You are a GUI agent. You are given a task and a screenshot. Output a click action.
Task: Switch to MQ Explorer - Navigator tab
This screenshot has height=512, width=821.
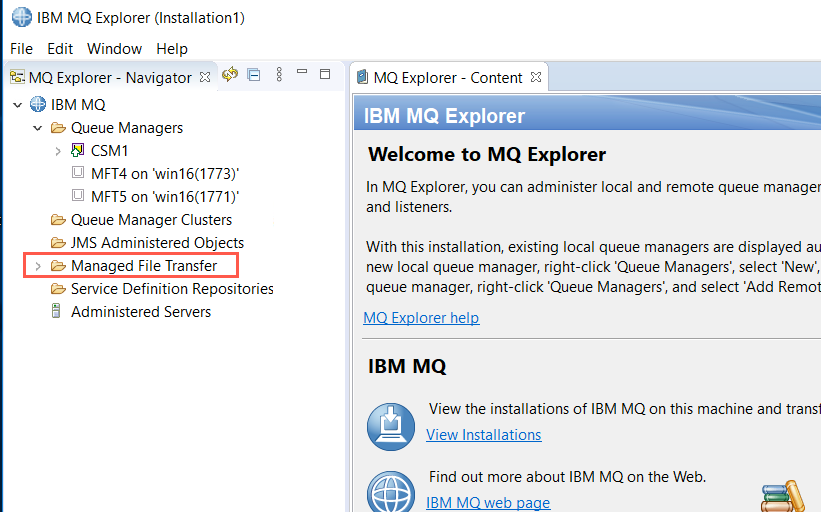110,77
